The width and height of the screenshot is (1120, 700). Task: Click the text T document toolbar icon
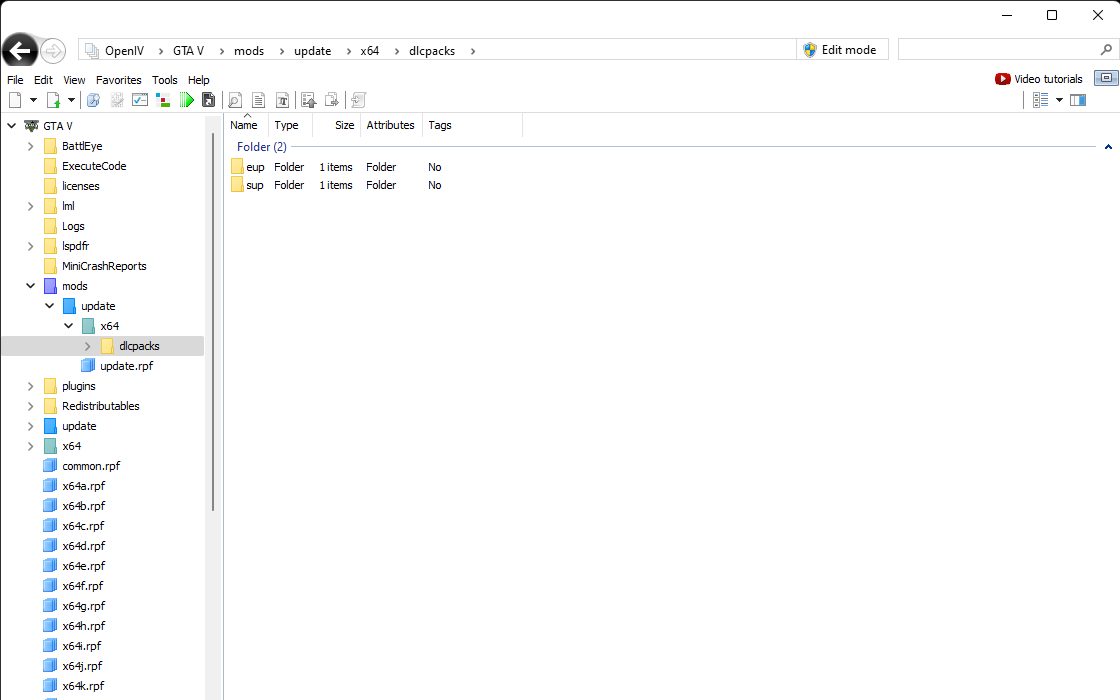[283, 100]
